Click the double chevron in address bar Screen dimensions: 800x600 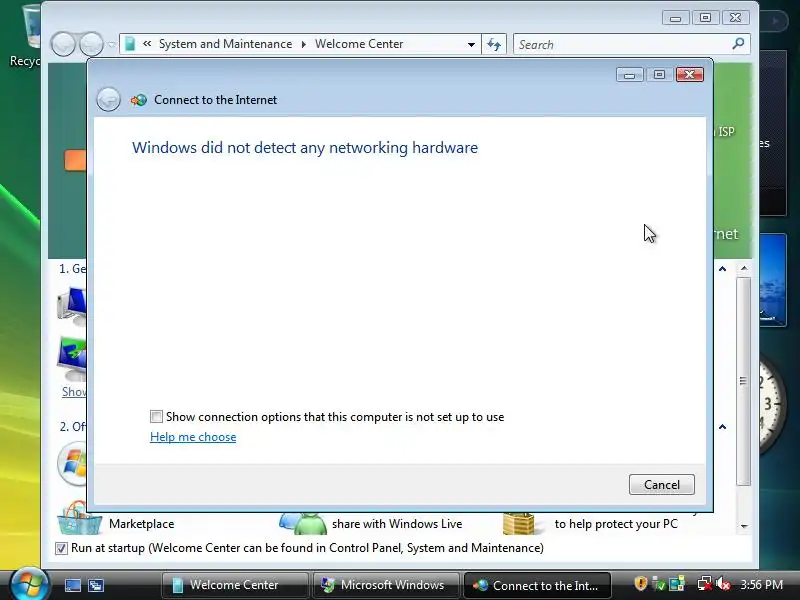click(x=147, y=44)
